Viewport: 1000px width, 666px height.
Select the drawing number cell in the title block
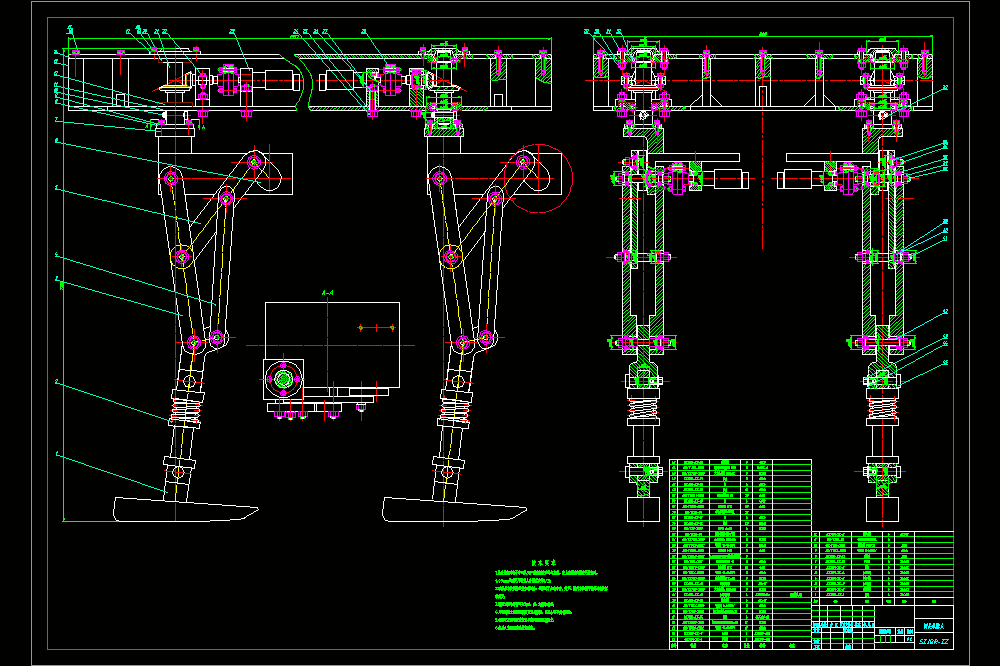coord(934,642)
